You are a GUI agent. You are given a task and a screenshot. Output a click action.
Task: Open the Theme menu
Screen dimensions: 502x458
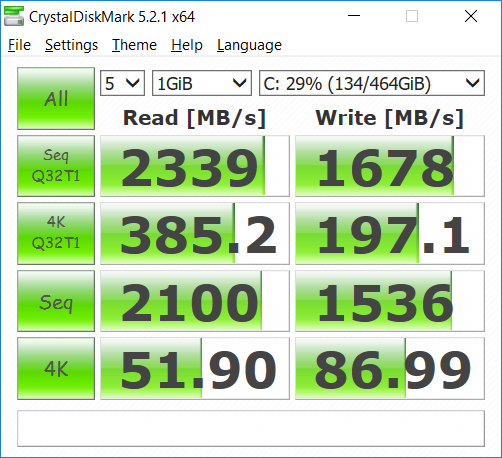point(134,45)
